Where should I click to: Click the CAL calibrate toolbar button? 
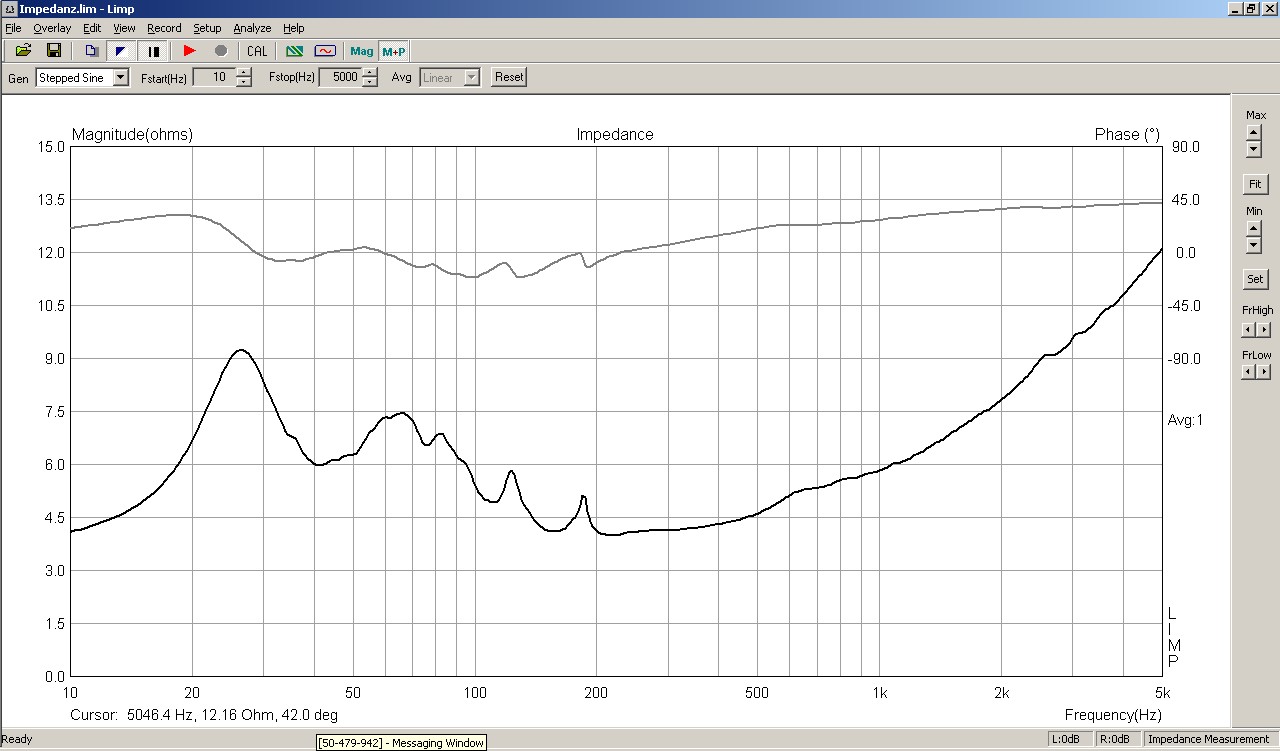pyautogui.click(x=257, y=51)
